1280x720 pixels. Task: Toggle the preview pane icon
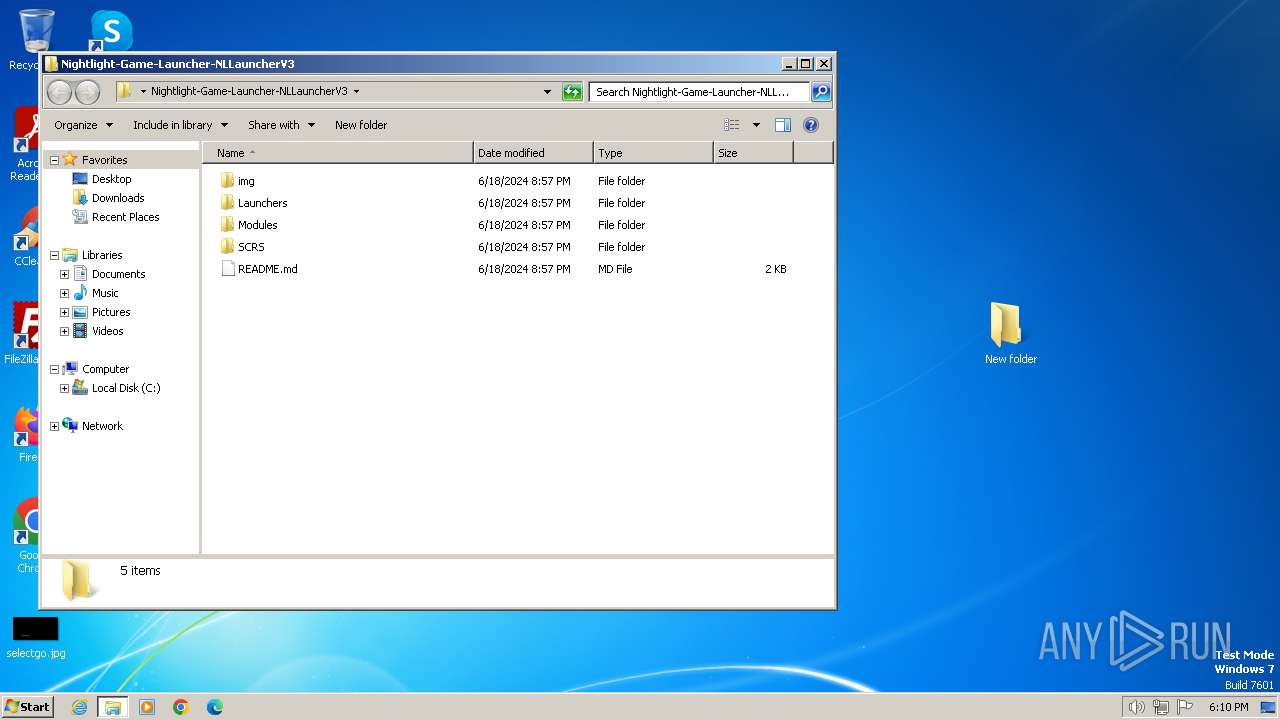(783, 125)
